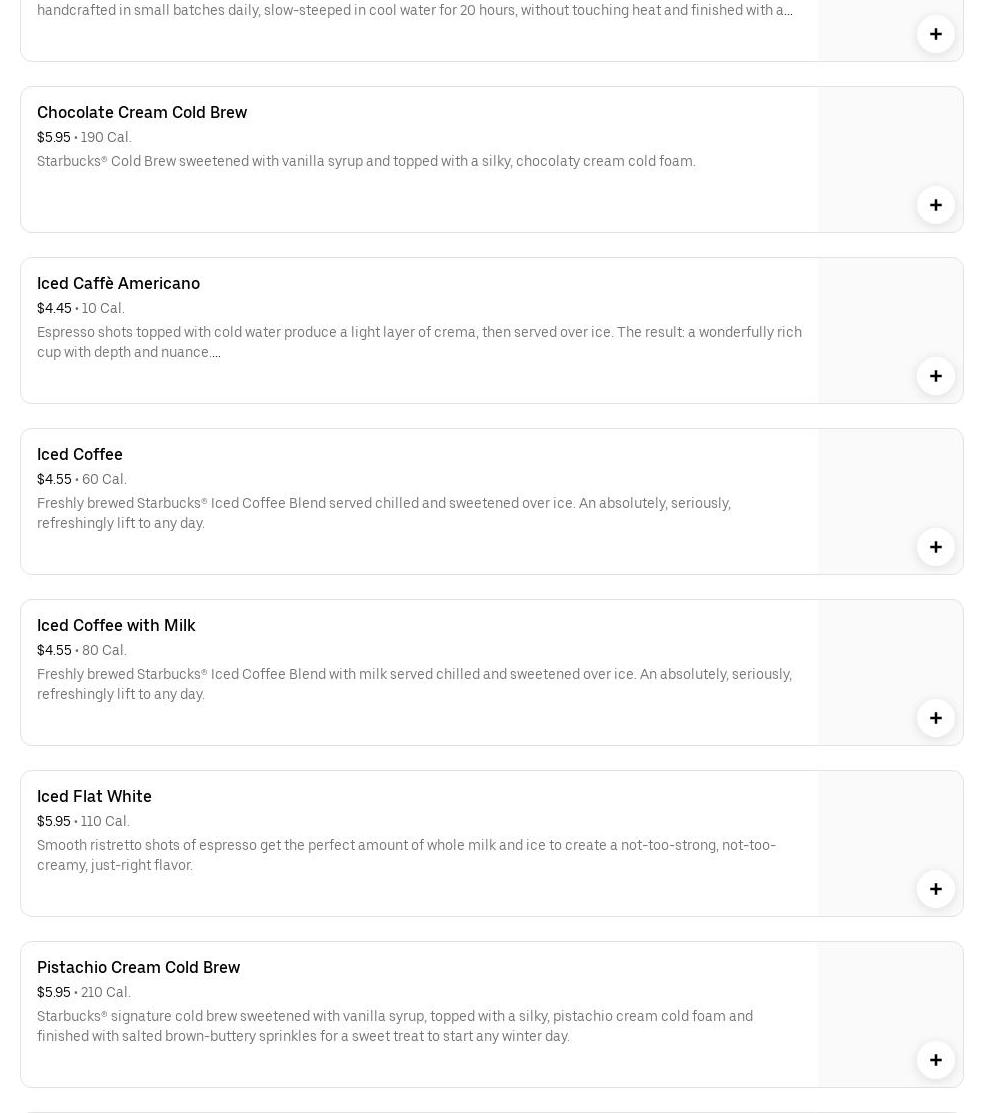Add Pistachio Cream Cold Brew via plus icon
This screenshot has height=1113, width=984.
[935, 1060]
